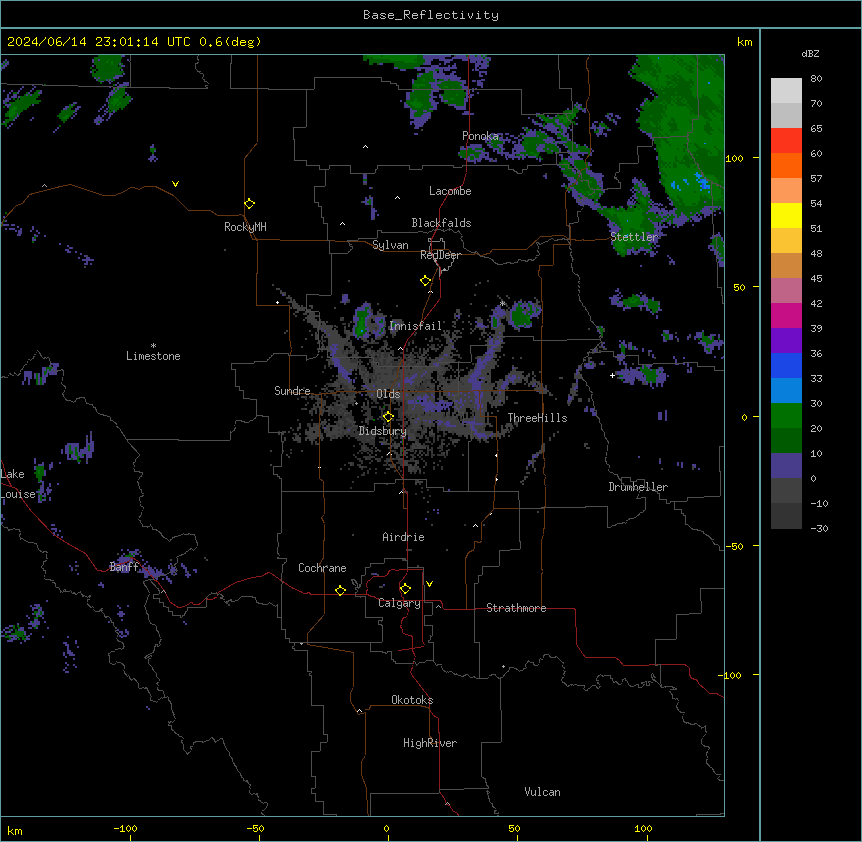This screenshot has width=862, height=842.
Task: Click the Didsbury city label
Action: [383, 431]
